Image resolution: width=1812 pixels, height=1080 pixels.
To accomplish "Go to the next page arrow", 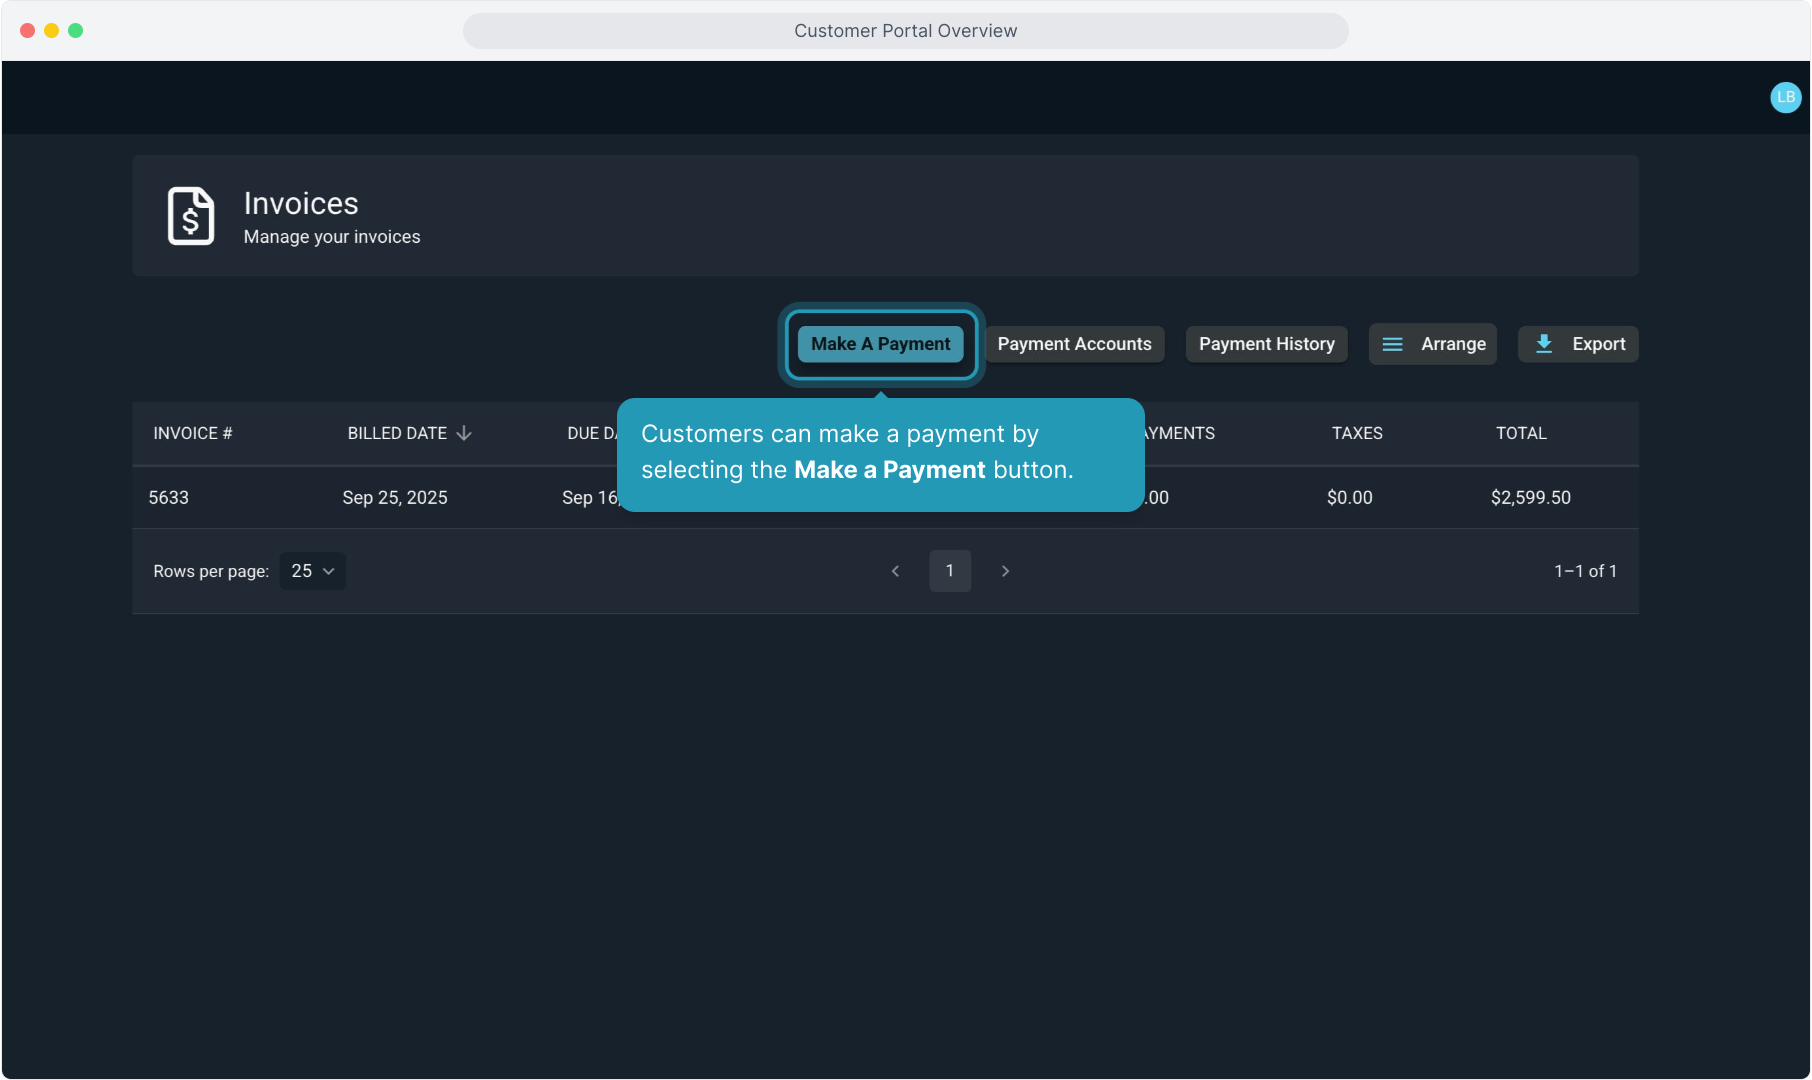I will point(1005,571).
